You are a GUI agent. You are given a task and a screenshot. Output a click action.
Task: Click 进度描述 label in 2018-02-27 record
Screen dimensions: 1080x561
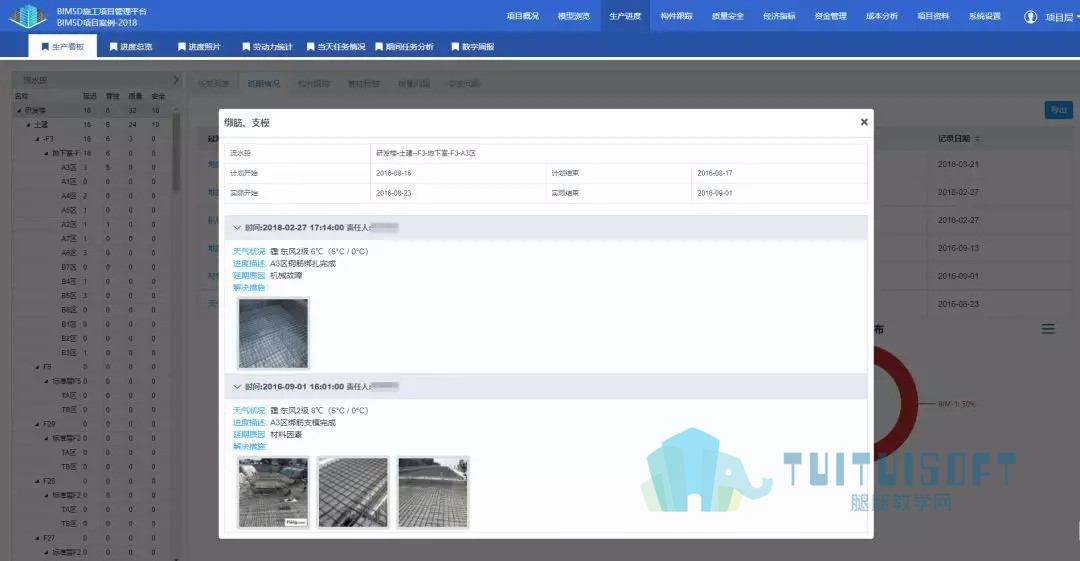[x=249, y=263]
